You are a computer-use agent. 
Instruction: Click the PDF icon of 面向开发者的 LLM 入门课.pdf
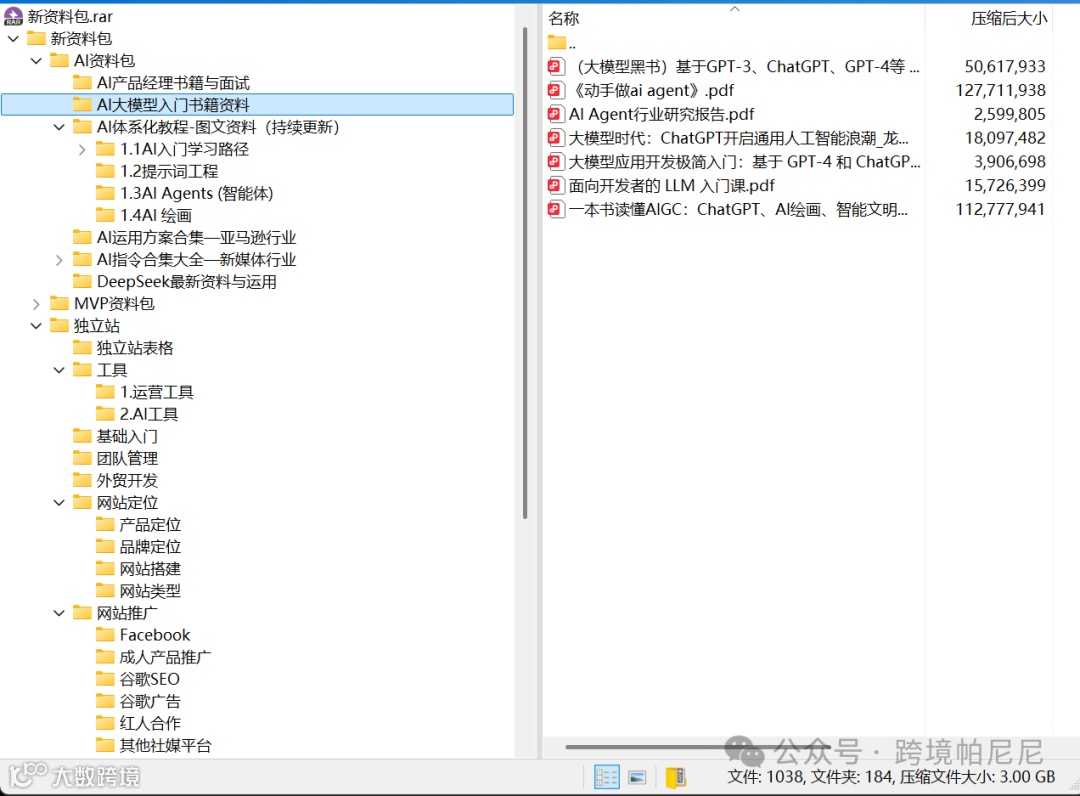pos(555,186)
